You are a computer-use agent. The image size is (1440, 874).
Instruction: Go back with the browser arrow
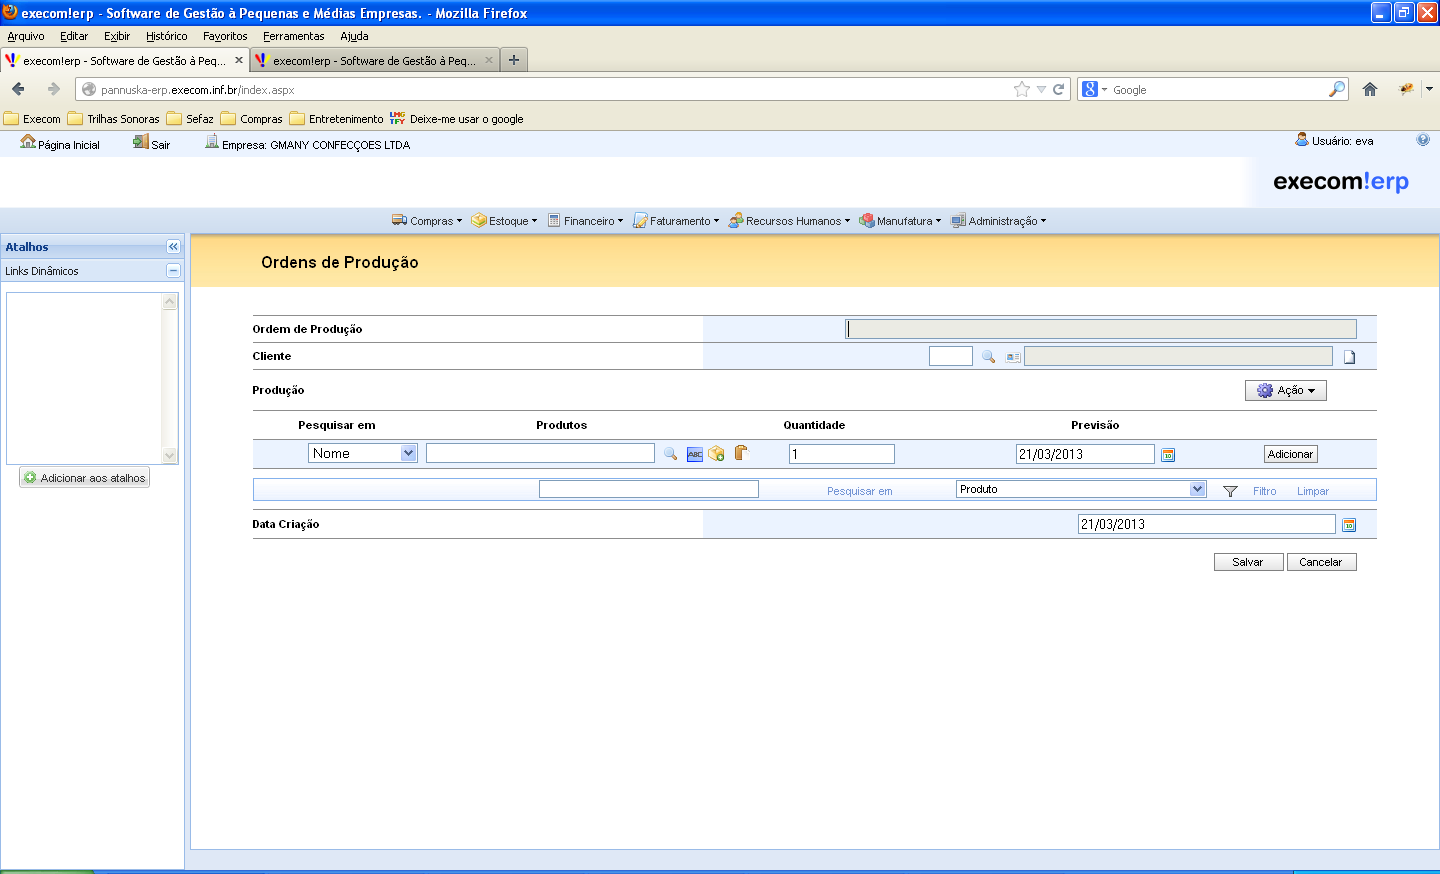18,89
